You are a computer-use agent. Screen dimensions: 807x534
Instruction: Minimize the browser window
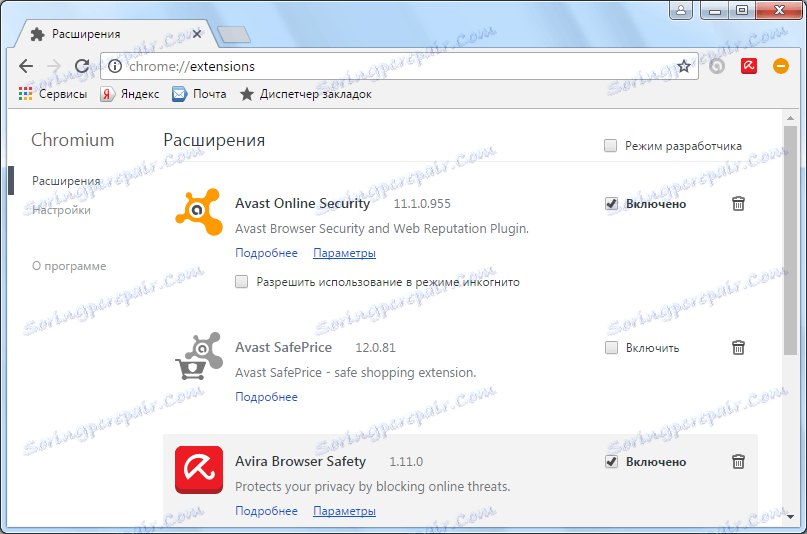point(715,10)
